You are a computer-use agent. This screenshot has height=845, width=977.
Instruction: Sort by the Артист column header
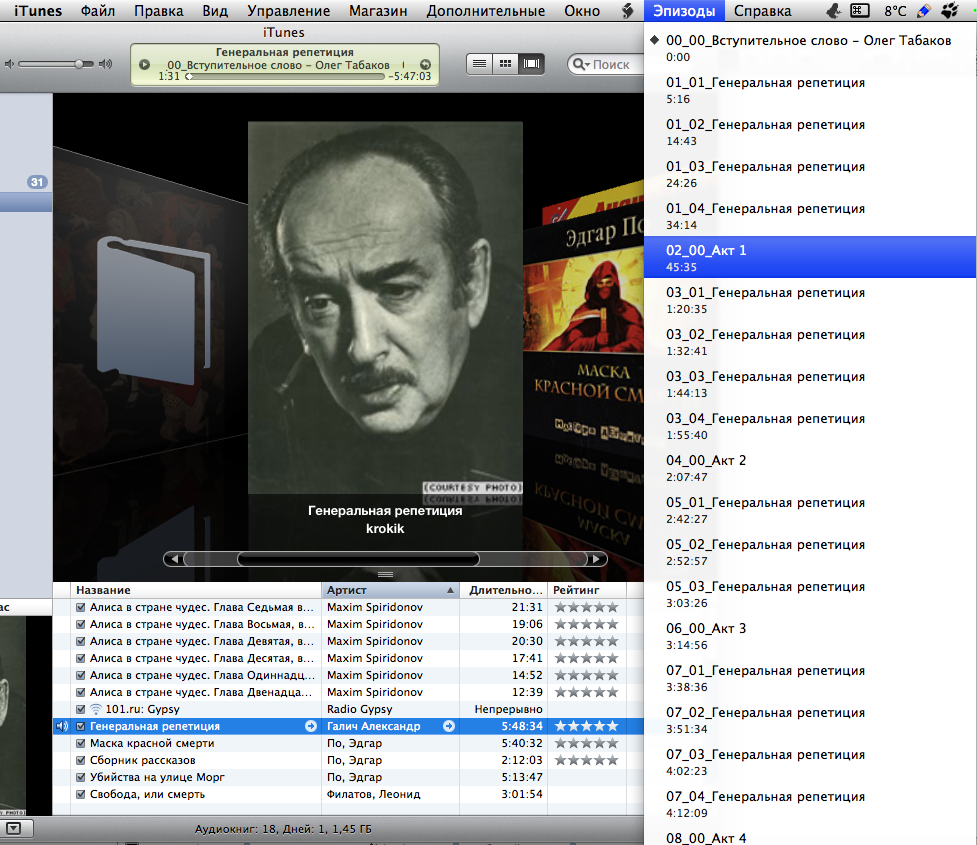[390, 590]
